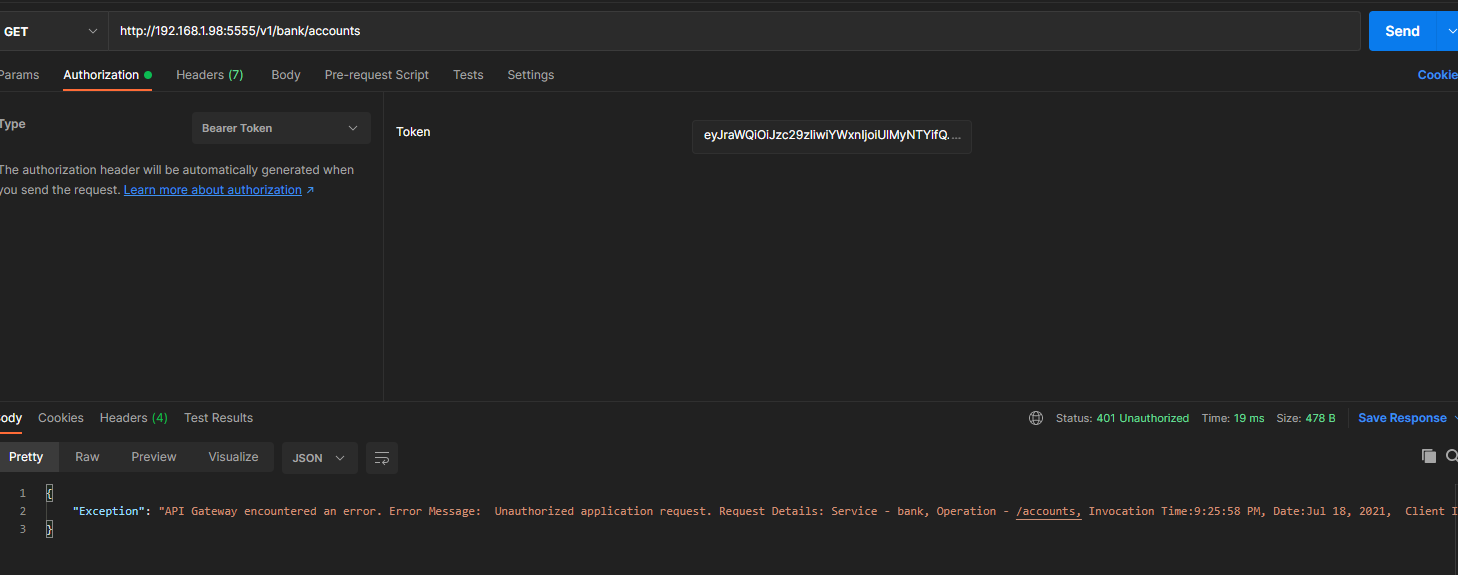The image size is (1458, 575).
Task: Click the search icon in response body
Action: tap(1451, 456)
